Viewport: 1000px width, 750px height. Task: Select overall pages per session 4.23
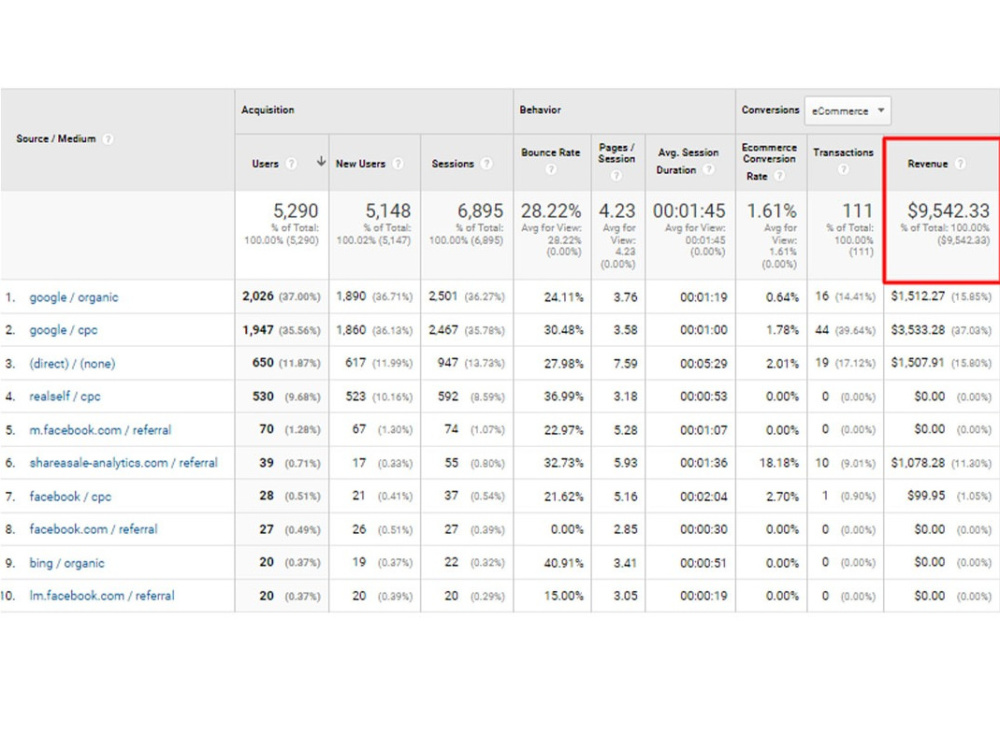click(x=617, y=210)
